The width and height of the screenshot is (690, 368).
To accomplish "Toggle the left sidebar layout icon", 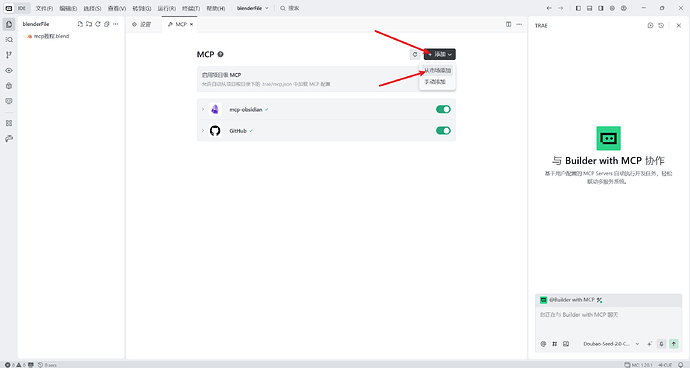I will [578, 8].
